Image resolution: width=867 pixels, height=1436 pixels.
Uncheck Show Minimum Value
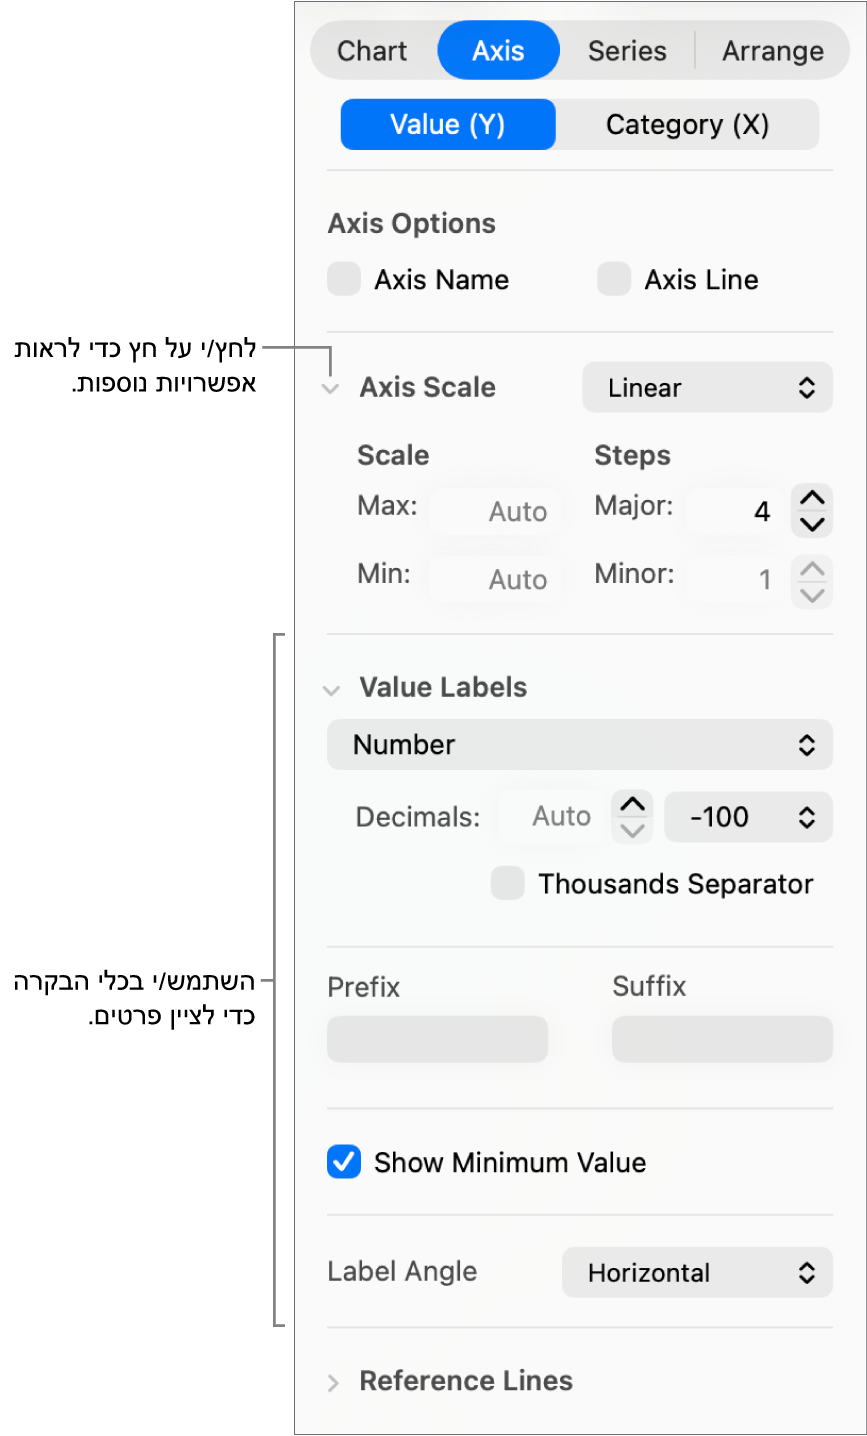pos(343,1162)
